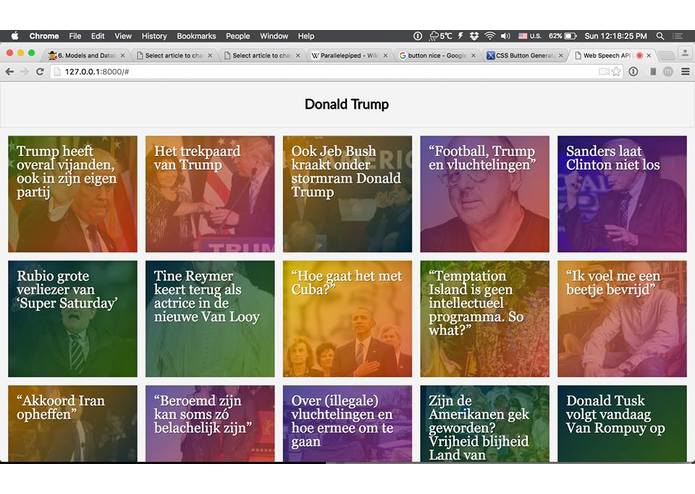Open Spotlight search magnifier

(x=660, y=36)
